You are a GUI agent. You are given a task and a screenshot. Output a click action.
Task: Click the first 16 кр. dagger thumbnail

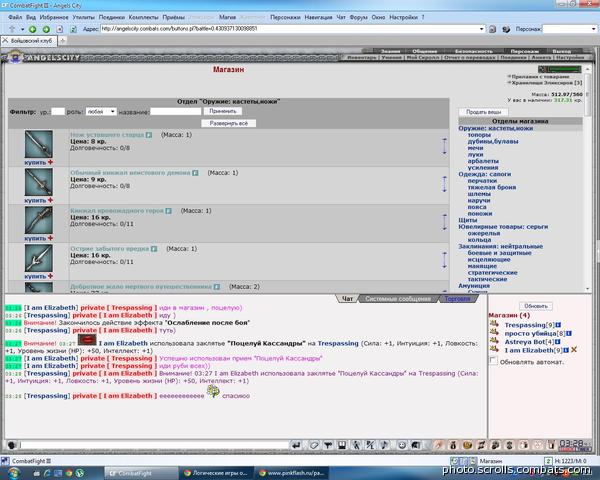[x=39, y=220]
